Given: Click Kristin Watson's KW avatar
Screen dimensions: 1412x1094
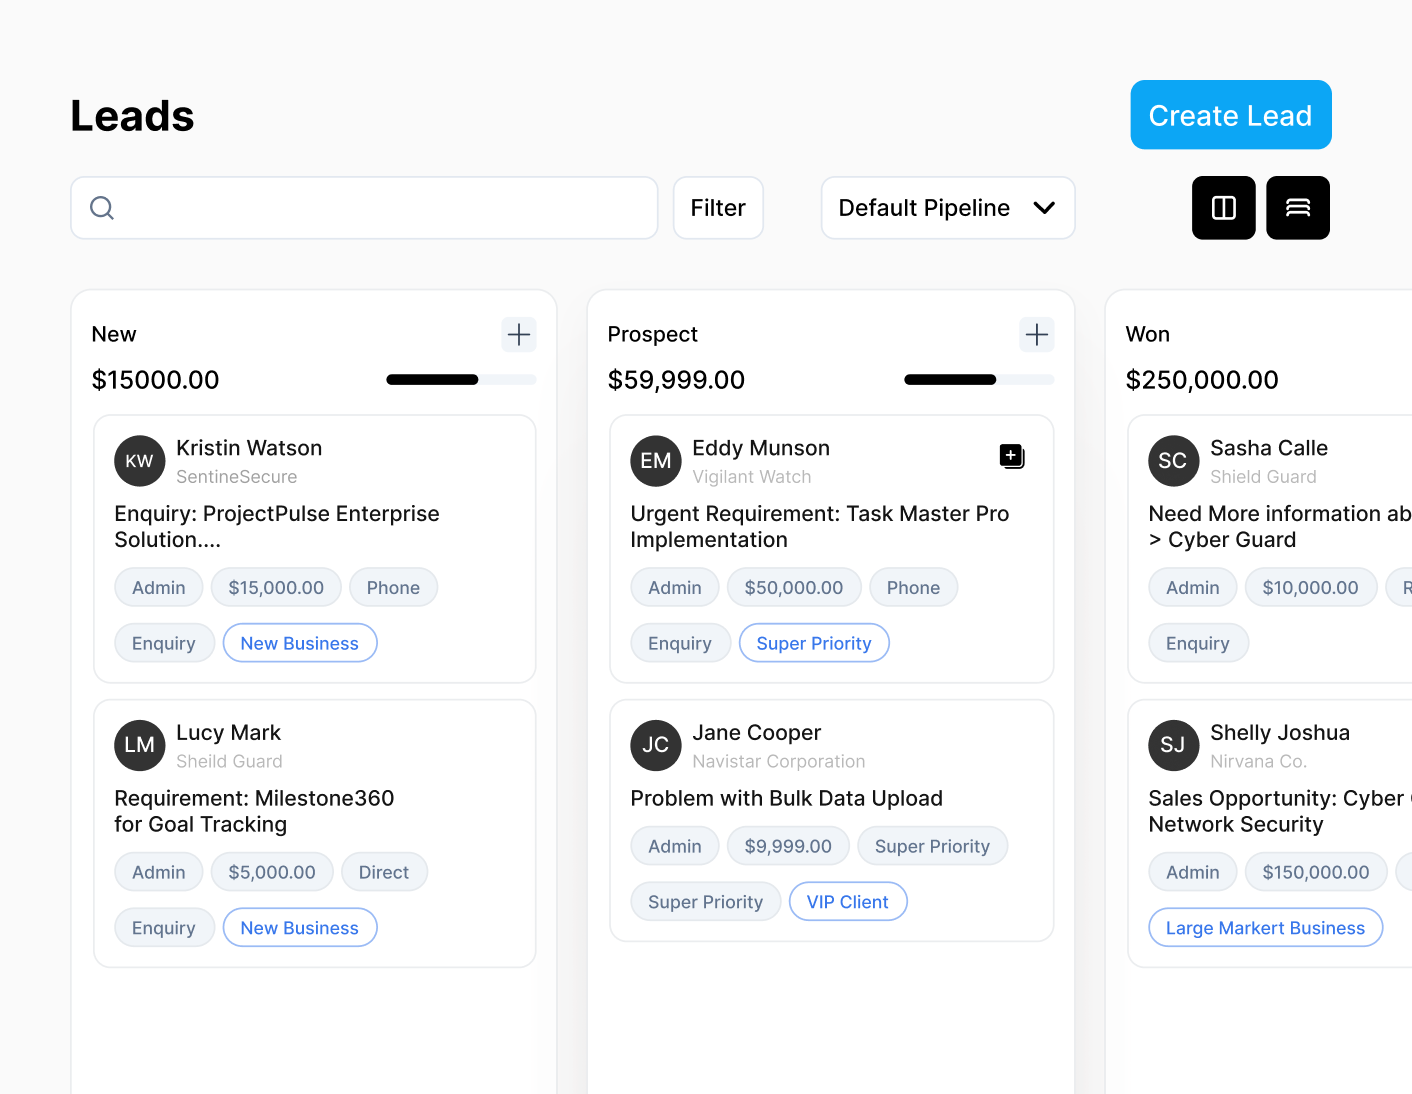Looking at the screenshot, I should (140, 461).
